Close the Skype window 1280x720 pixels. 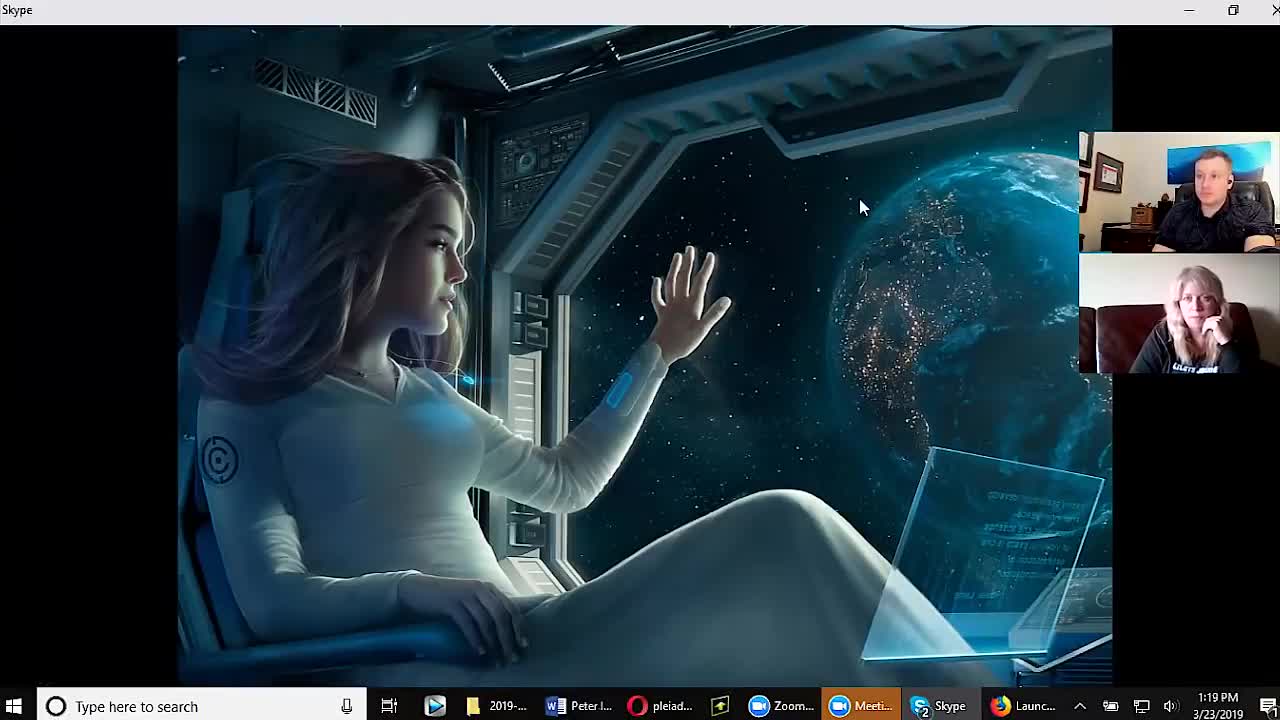(1273, 10)
